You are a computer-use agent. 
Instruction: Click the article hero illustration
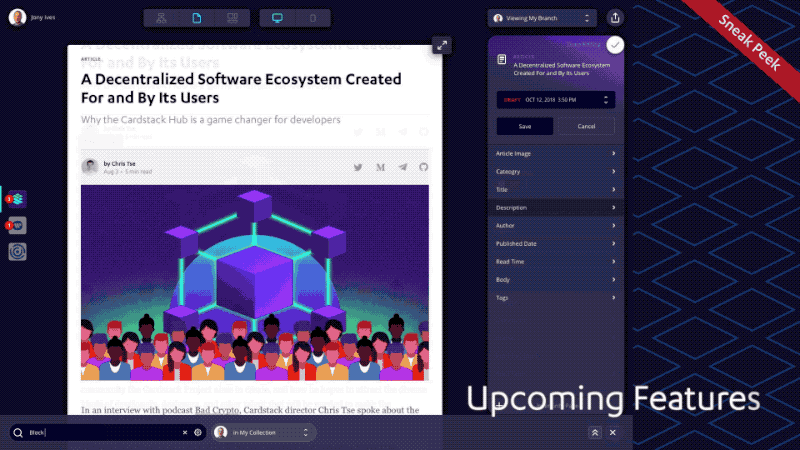[255, 283]
